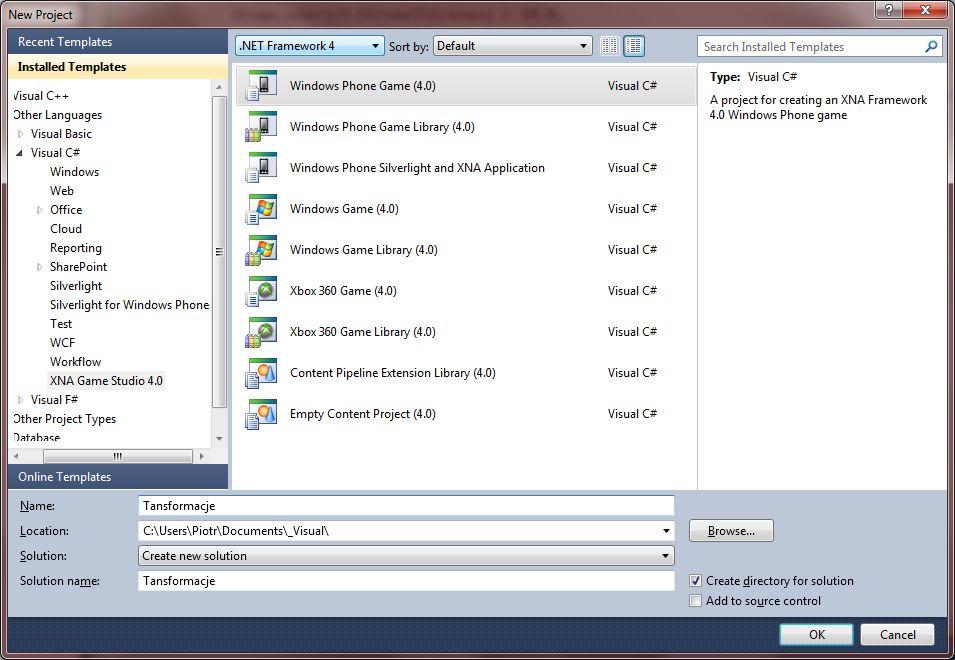Select the Silverlight tree item
This screenshot has height=660, width=955.
pyautogui.click(x=76, y=286)
